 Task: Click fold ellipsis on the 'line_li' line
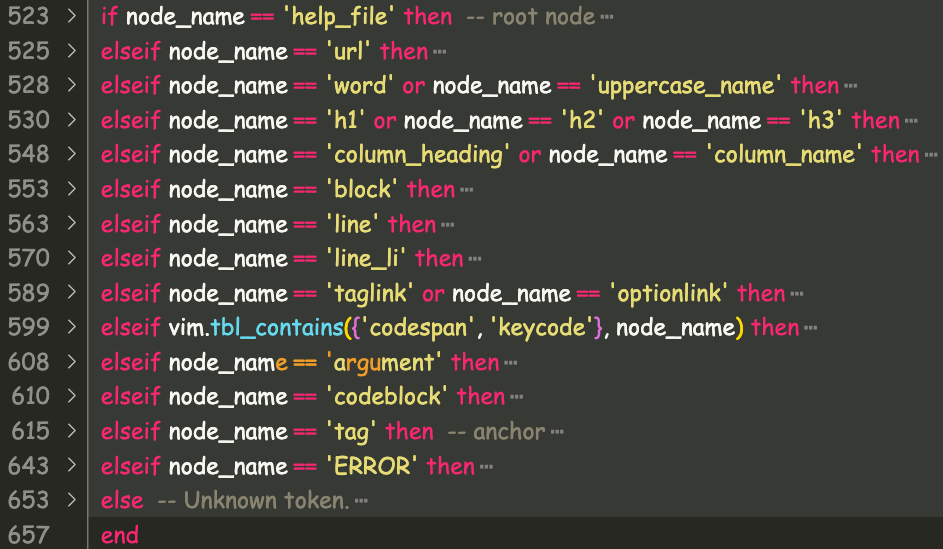(x=475, y=260)
